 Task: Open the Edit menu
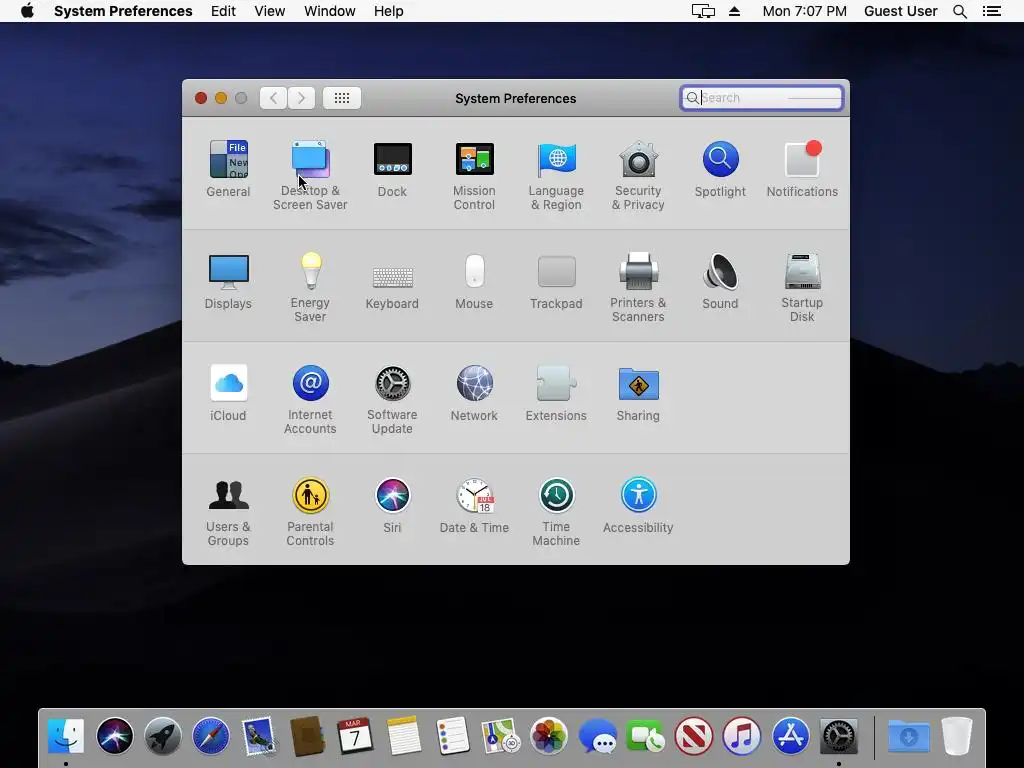pos(223,11)
